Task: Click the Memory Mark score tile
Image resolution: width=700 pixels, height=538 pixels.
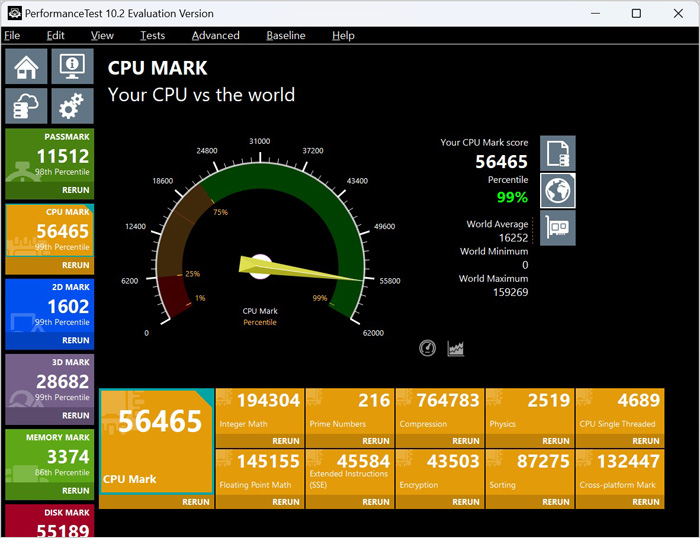Action: (x=50, y=458)
